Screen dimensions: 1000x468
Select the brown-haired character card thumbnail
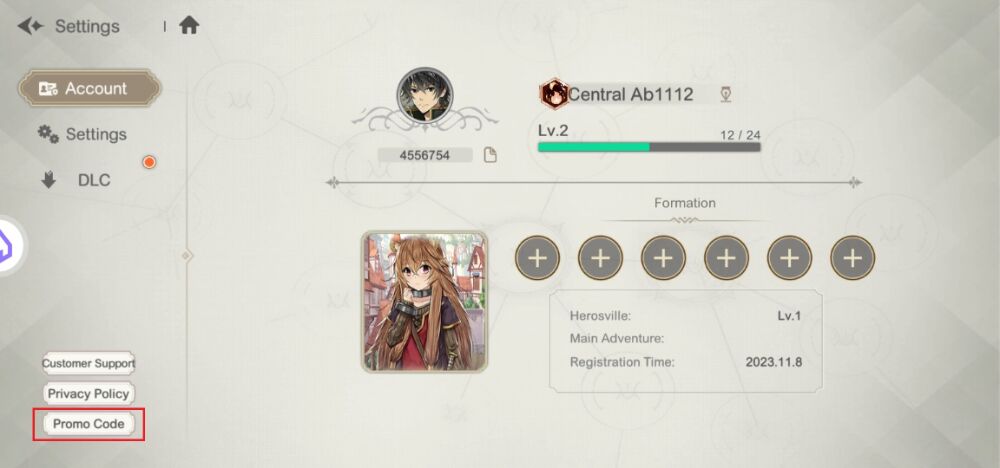point(425,302)
